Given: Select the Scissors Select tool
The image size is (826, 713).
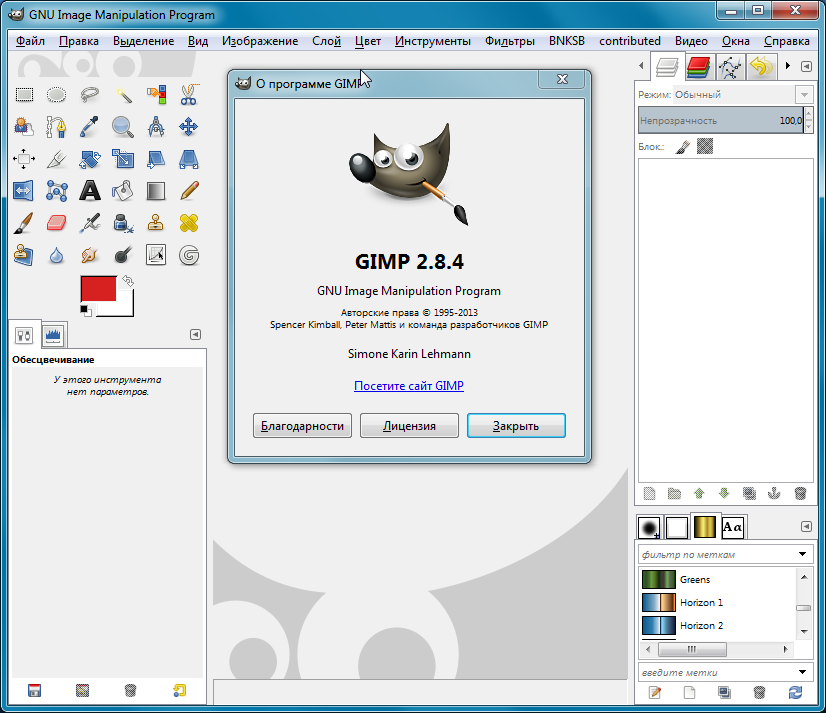Looking at the screenshot, I should coord(189,95).
